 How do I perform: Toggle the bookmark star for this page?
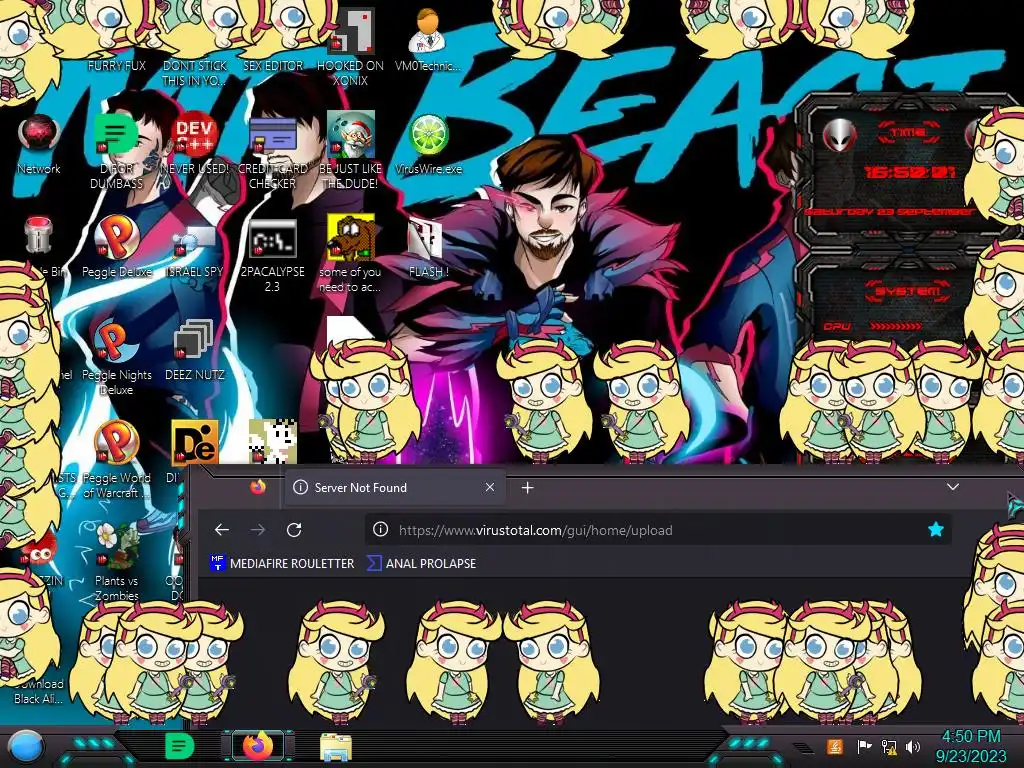pos(935,530)
